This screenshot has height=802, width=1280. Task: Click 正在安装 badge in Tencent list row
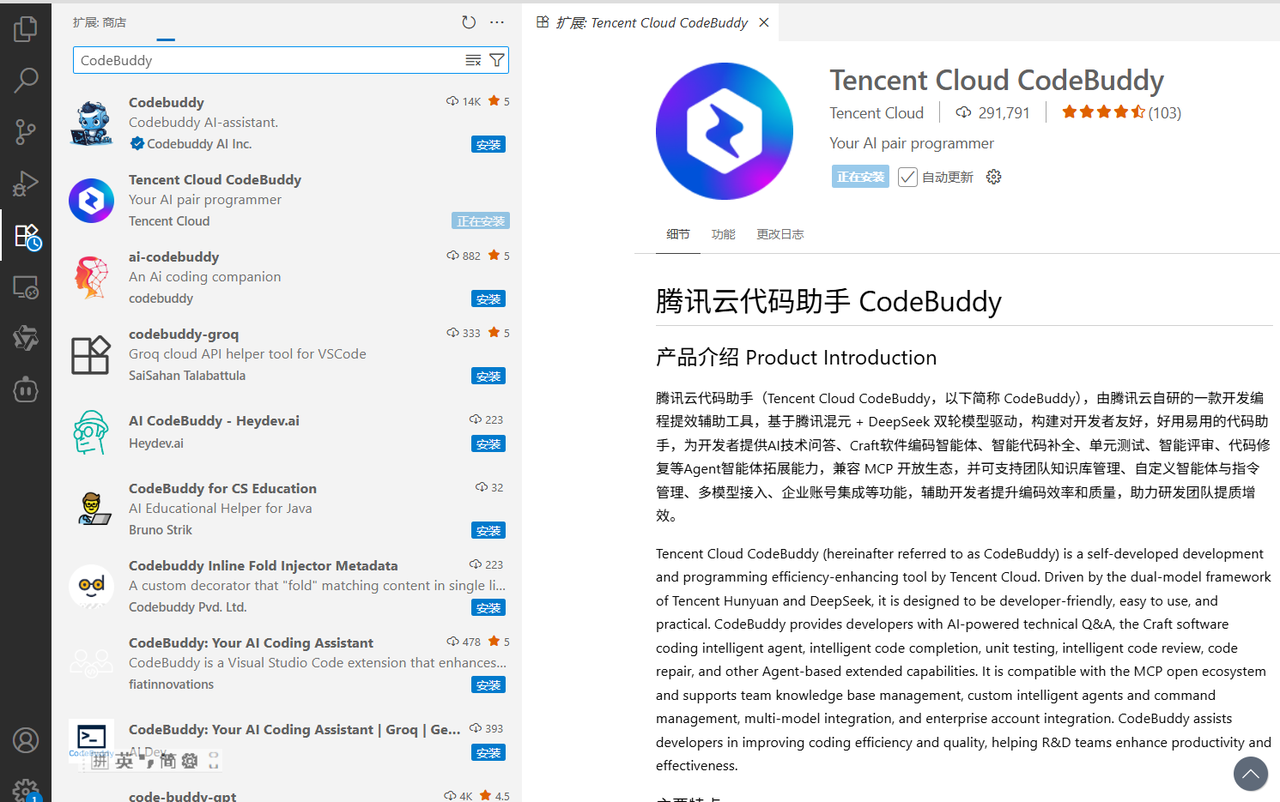point(480,221)
